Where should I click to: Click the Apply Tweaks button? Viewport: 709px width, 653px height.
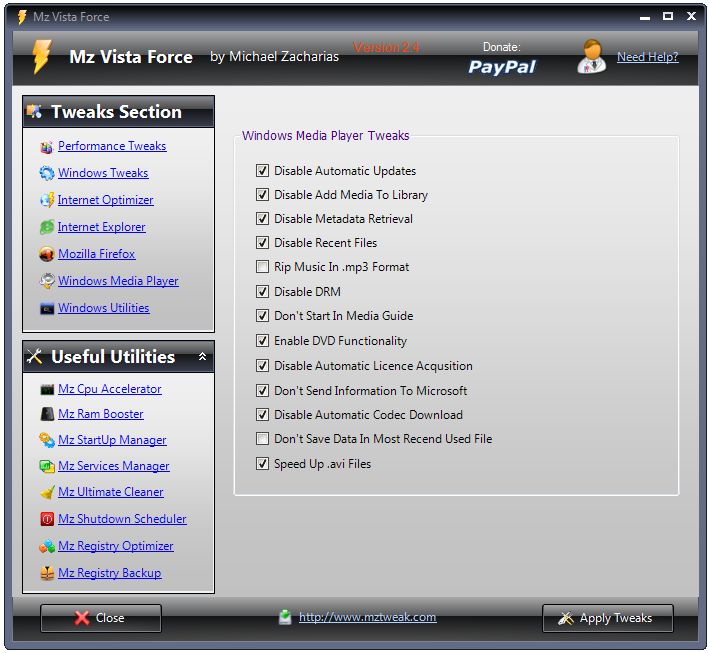[607, 618]
